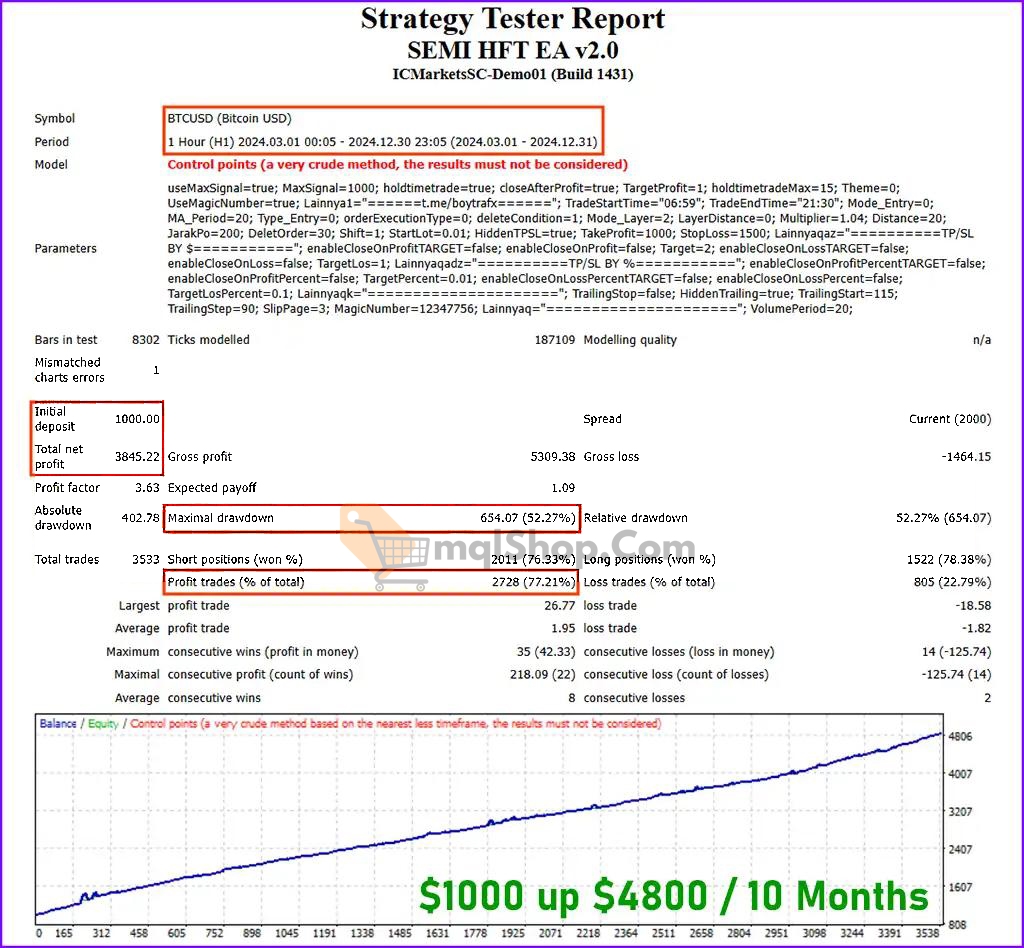The image size is (1024, 948).
Task: Click the Strategy Tester Report title
Action: pyautogui.click(x=512, y=18)
